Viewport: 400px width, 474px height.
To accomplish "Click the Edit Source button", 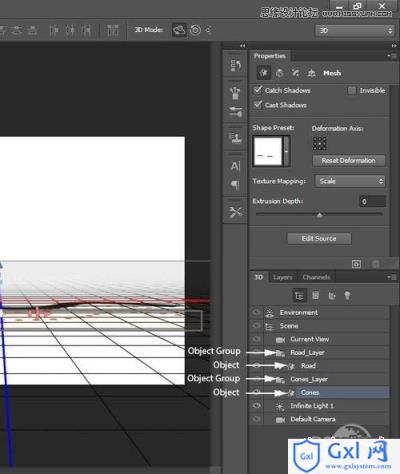I will pyautogui.click(x=319, y=238).
